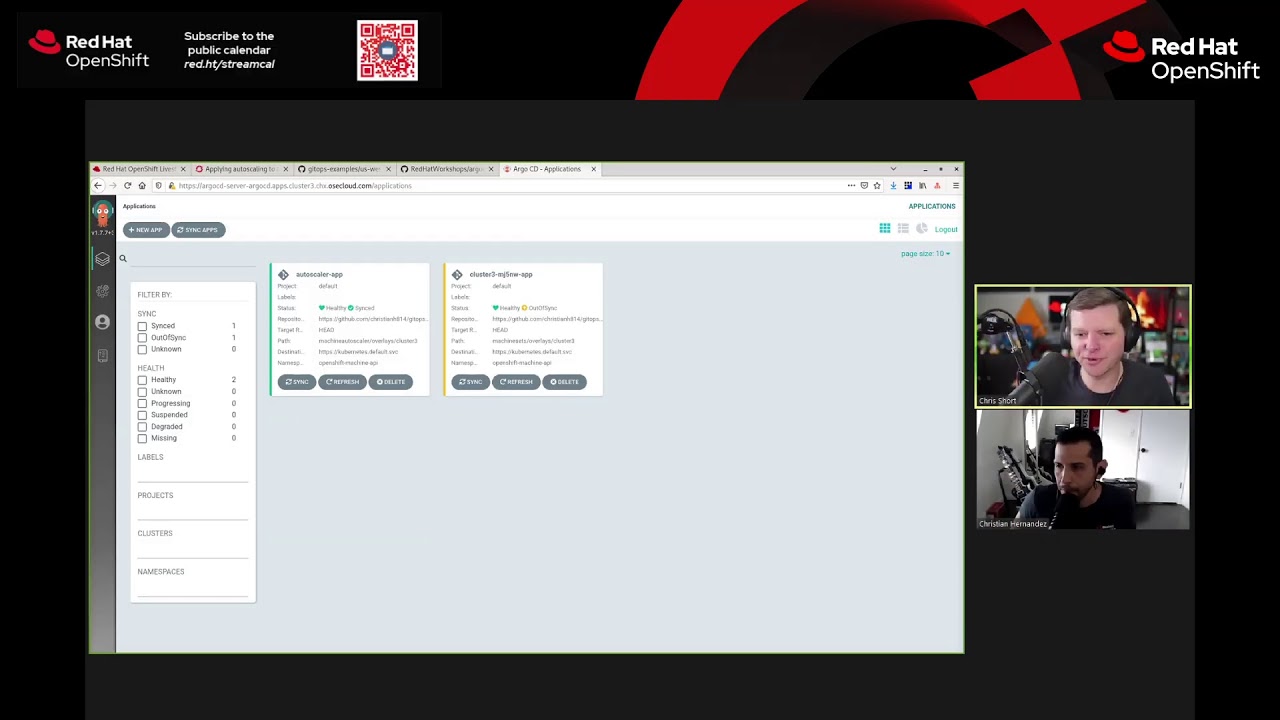Go to browser home icon
This screenshot has width=1280, height=720.
pyautogui.click(x=142, y=185)
